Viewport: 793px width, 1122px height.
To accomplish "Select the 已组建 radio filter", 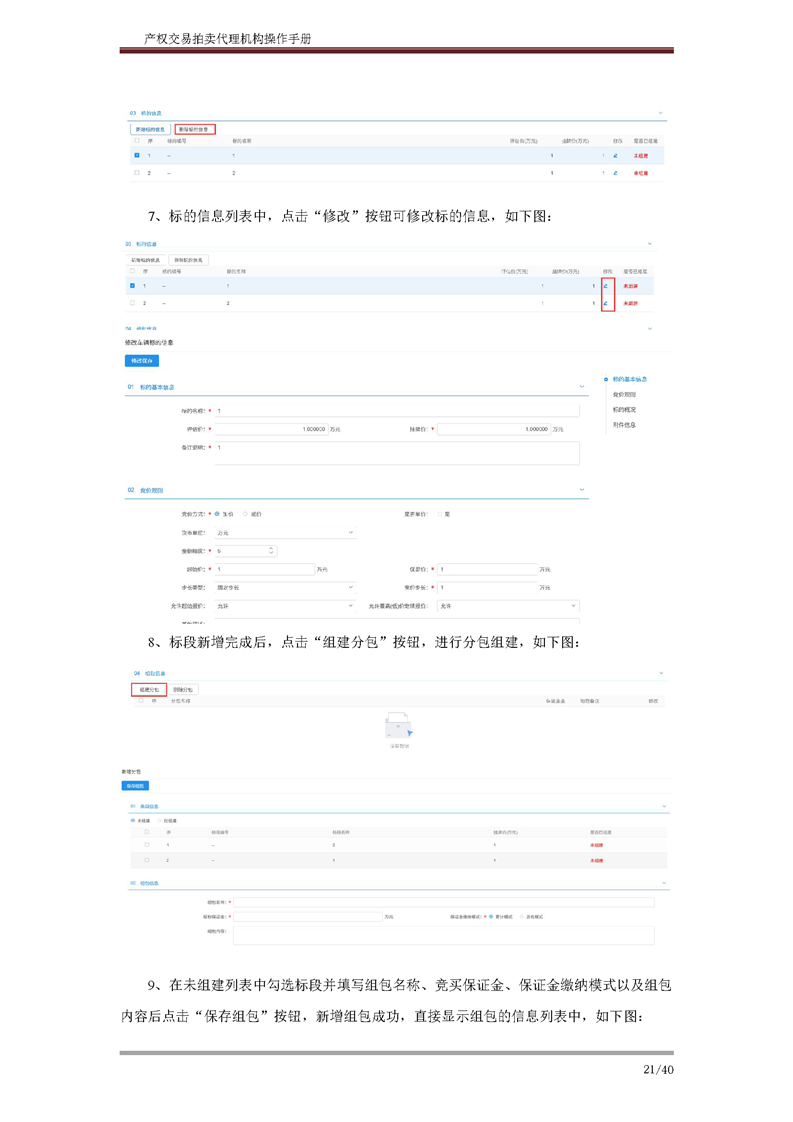I will point(158,820).
